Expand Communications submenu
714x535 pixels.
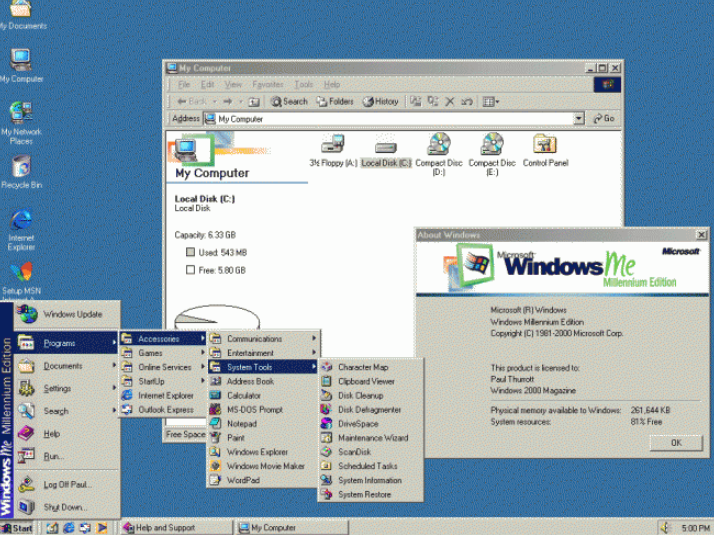(x=263, y=339)
